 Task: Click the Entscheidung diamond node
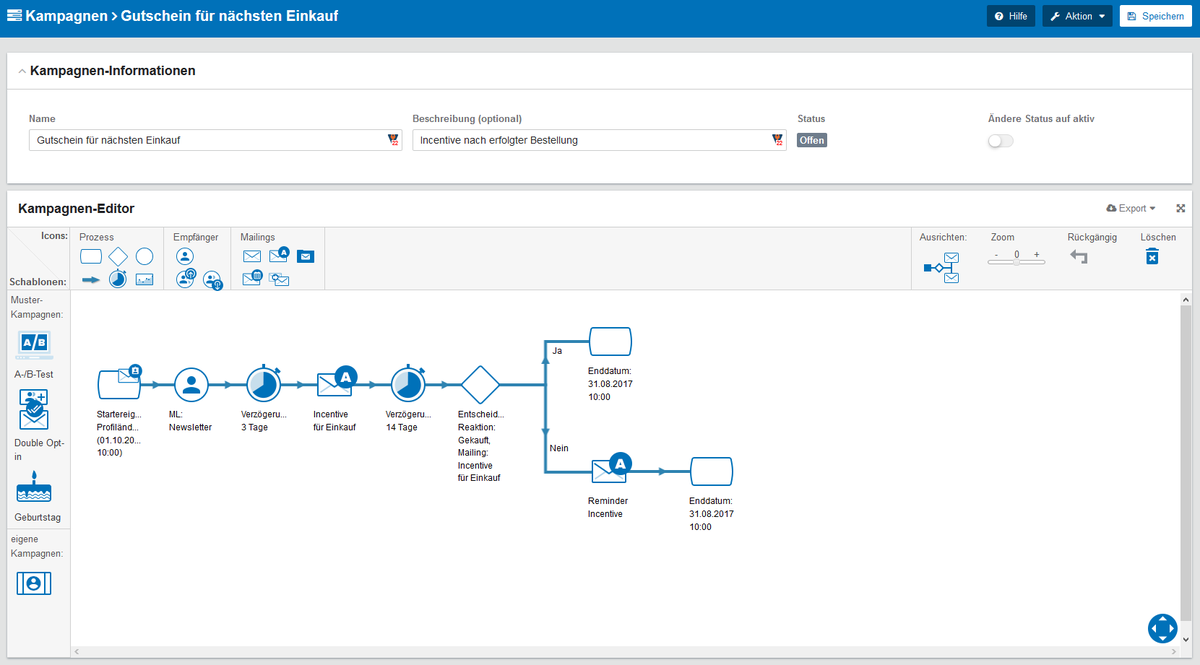click(480, 383)
